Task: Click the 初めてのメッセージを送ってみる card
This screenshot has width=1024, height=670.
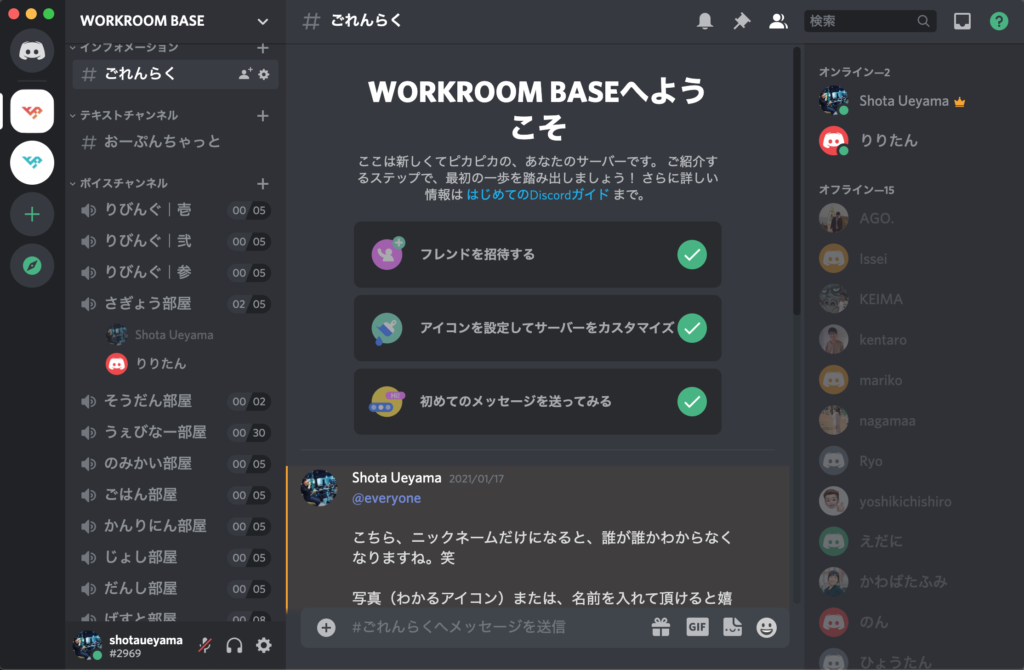Action: [x=537, y=402]
